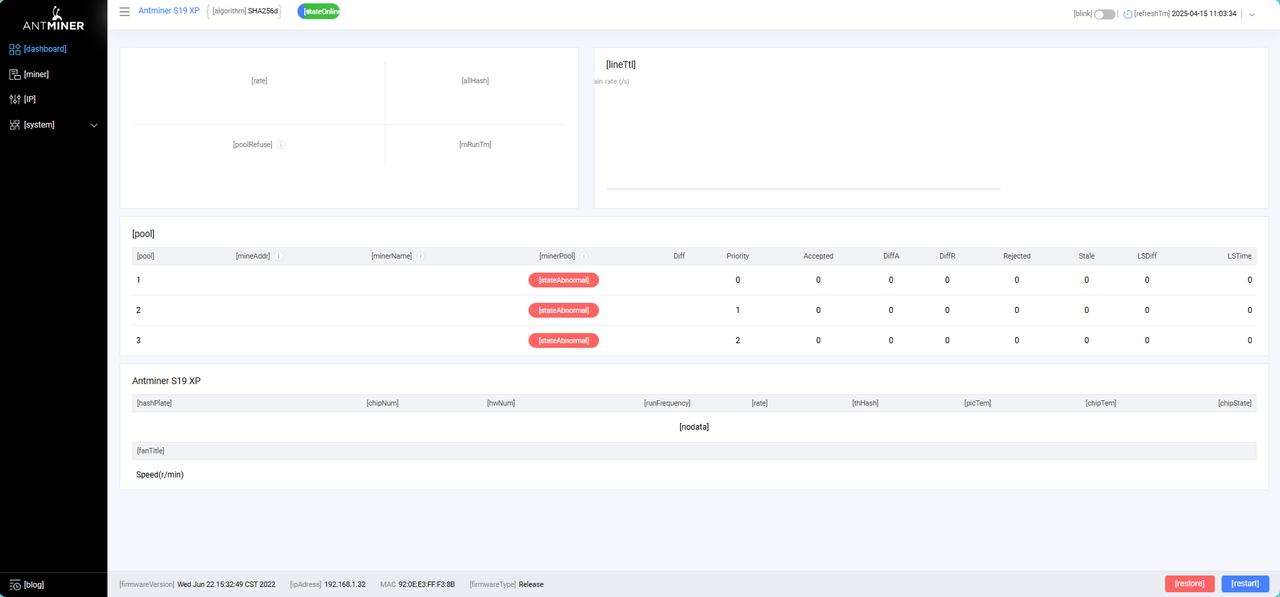Click the system icon in sidebar

(x=14, y=125)
